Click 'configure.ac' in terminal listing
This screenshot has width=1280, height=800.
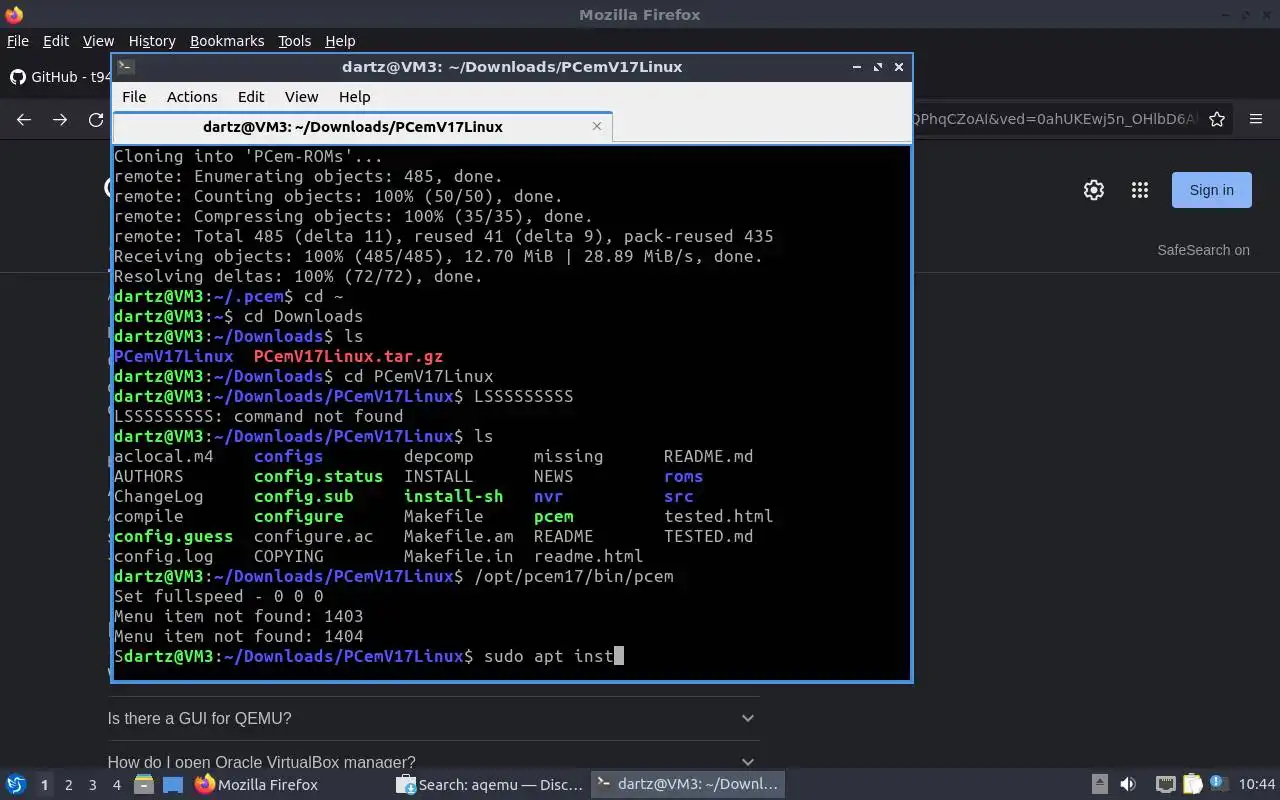313,536
